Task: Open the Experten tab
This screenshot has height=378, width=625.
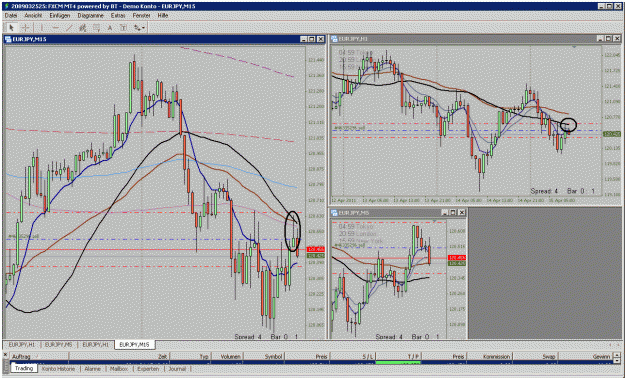Action: pos(148,369)
